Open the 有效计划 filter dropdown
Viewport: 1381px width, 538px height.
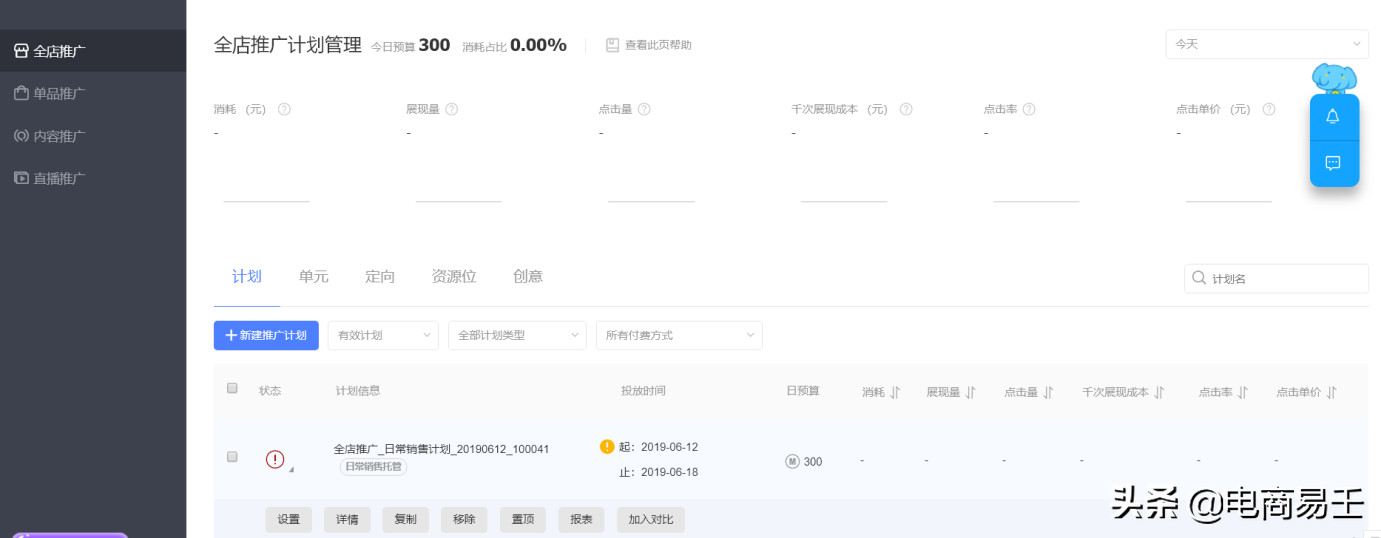[383, 335]
